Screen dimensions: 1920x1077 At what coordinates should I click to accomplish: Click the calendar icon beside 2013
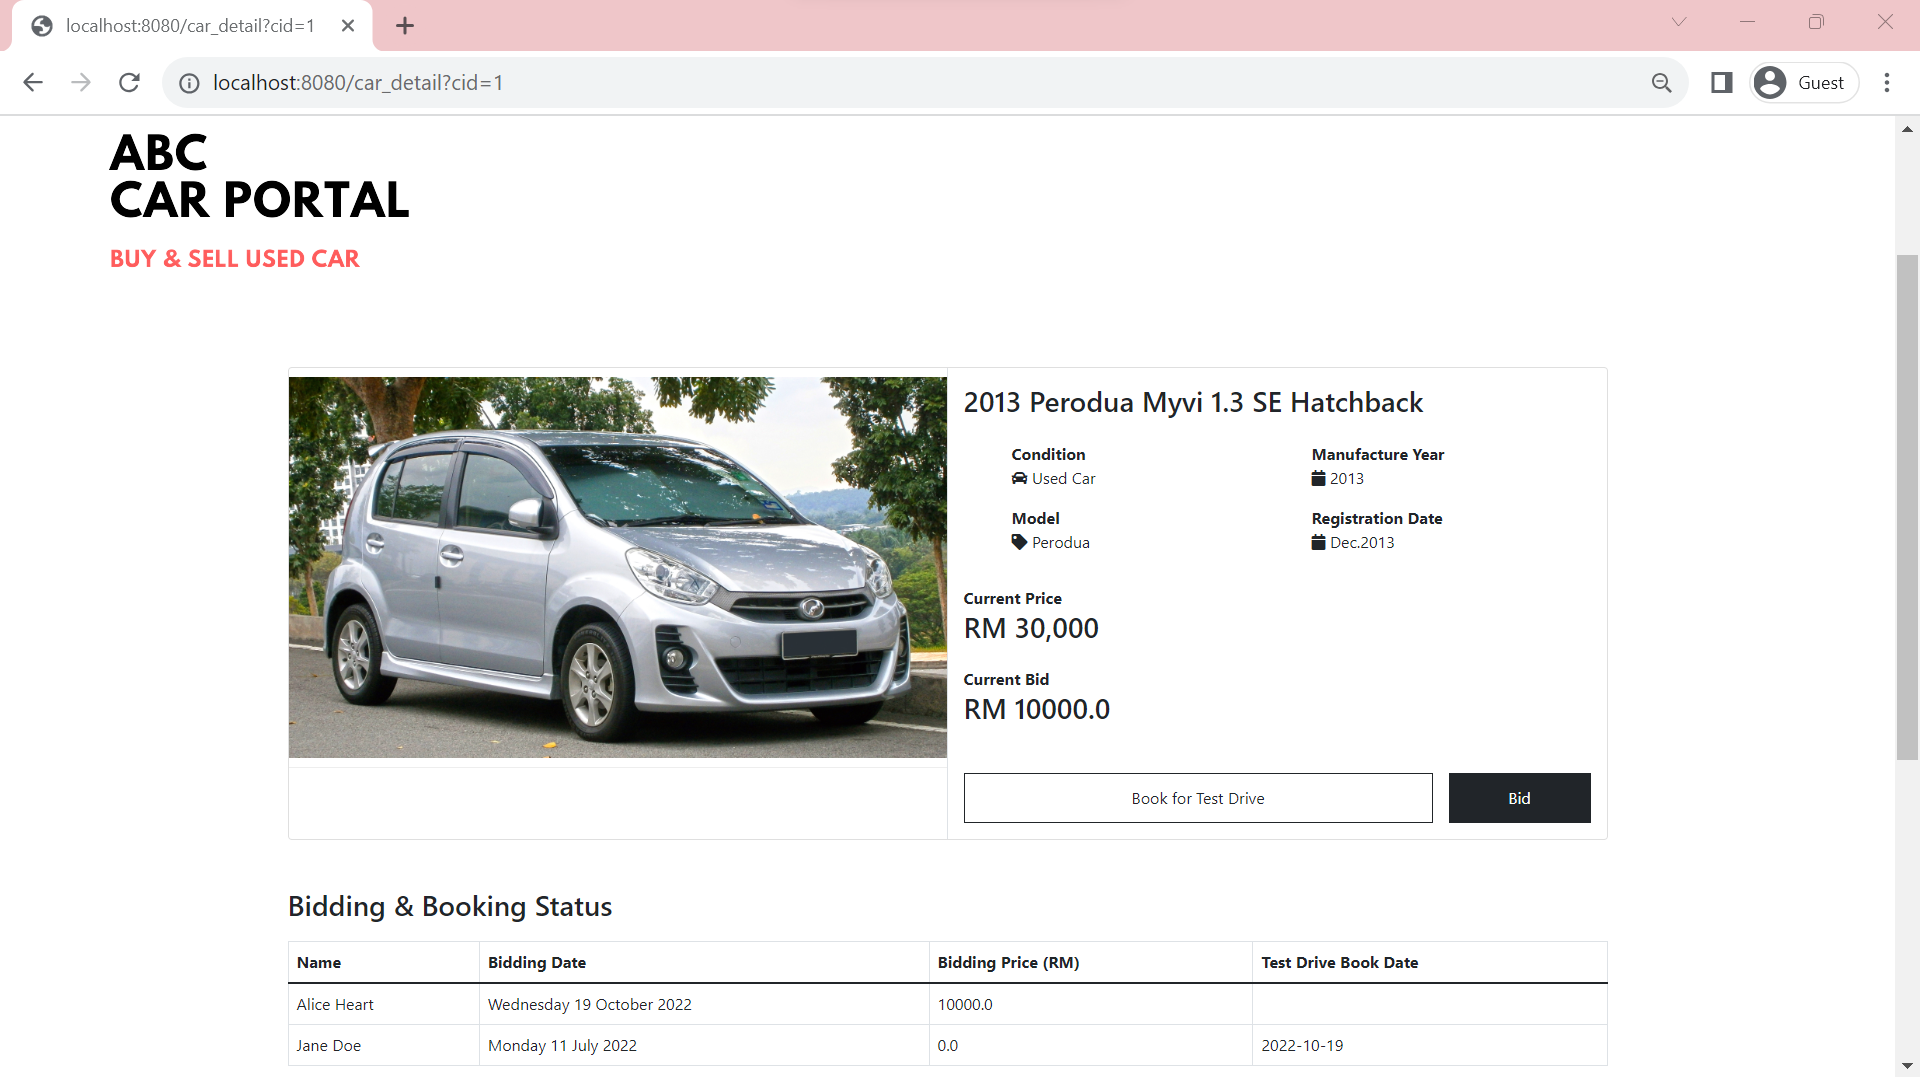tap(1318, 479)
